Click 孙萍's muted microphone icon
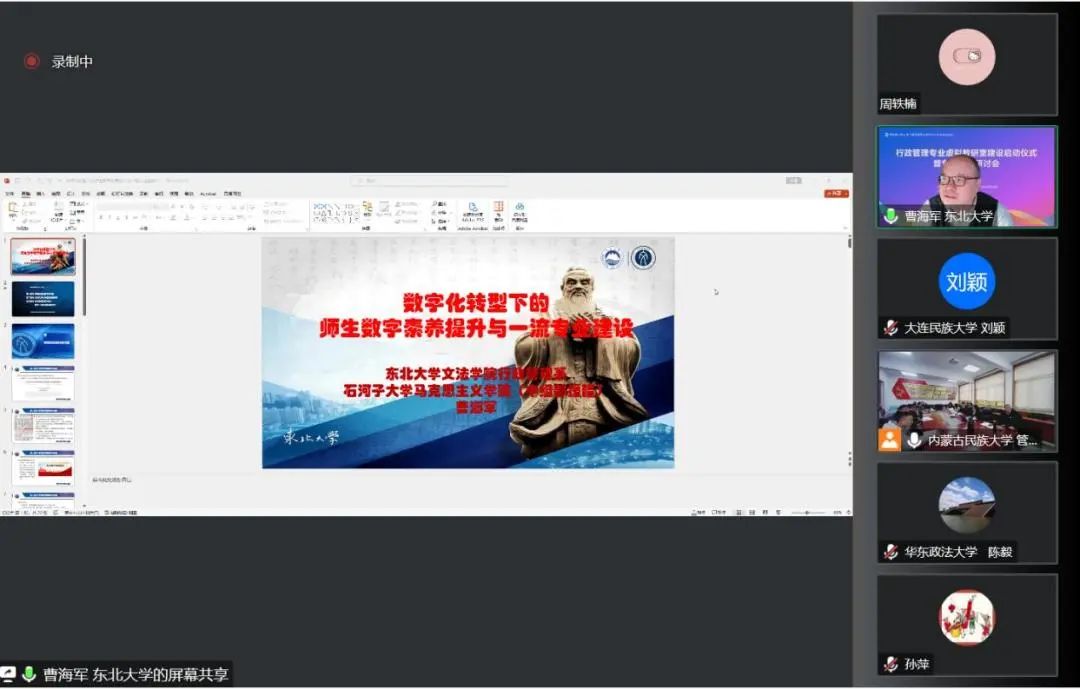Image resolution: width=1080 pixels, height=689 pixels. [890, 664]
